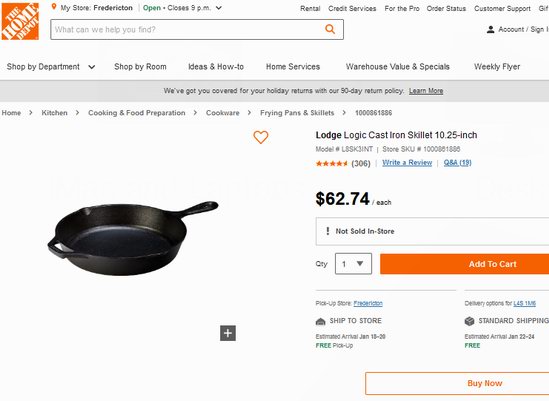549x401 pixels.
Task: Open the cast iron skillet product image
Action: pos(133,238)
